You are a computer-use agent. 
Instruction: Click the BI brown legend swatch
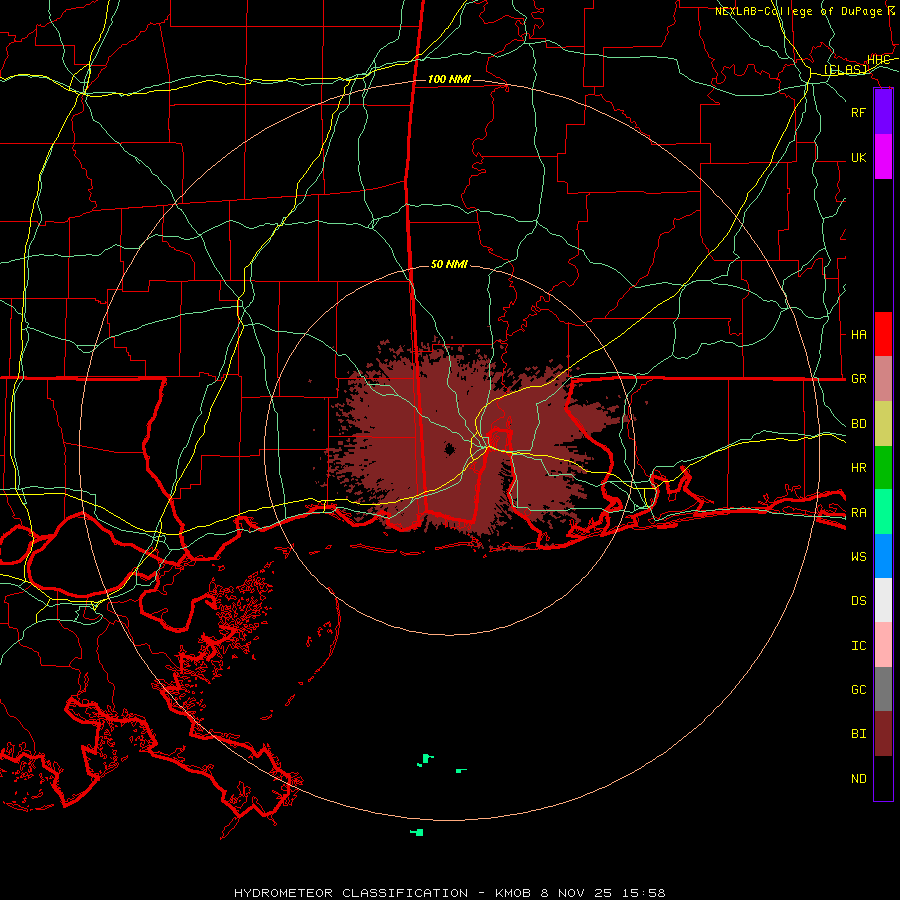click(883, 734)
